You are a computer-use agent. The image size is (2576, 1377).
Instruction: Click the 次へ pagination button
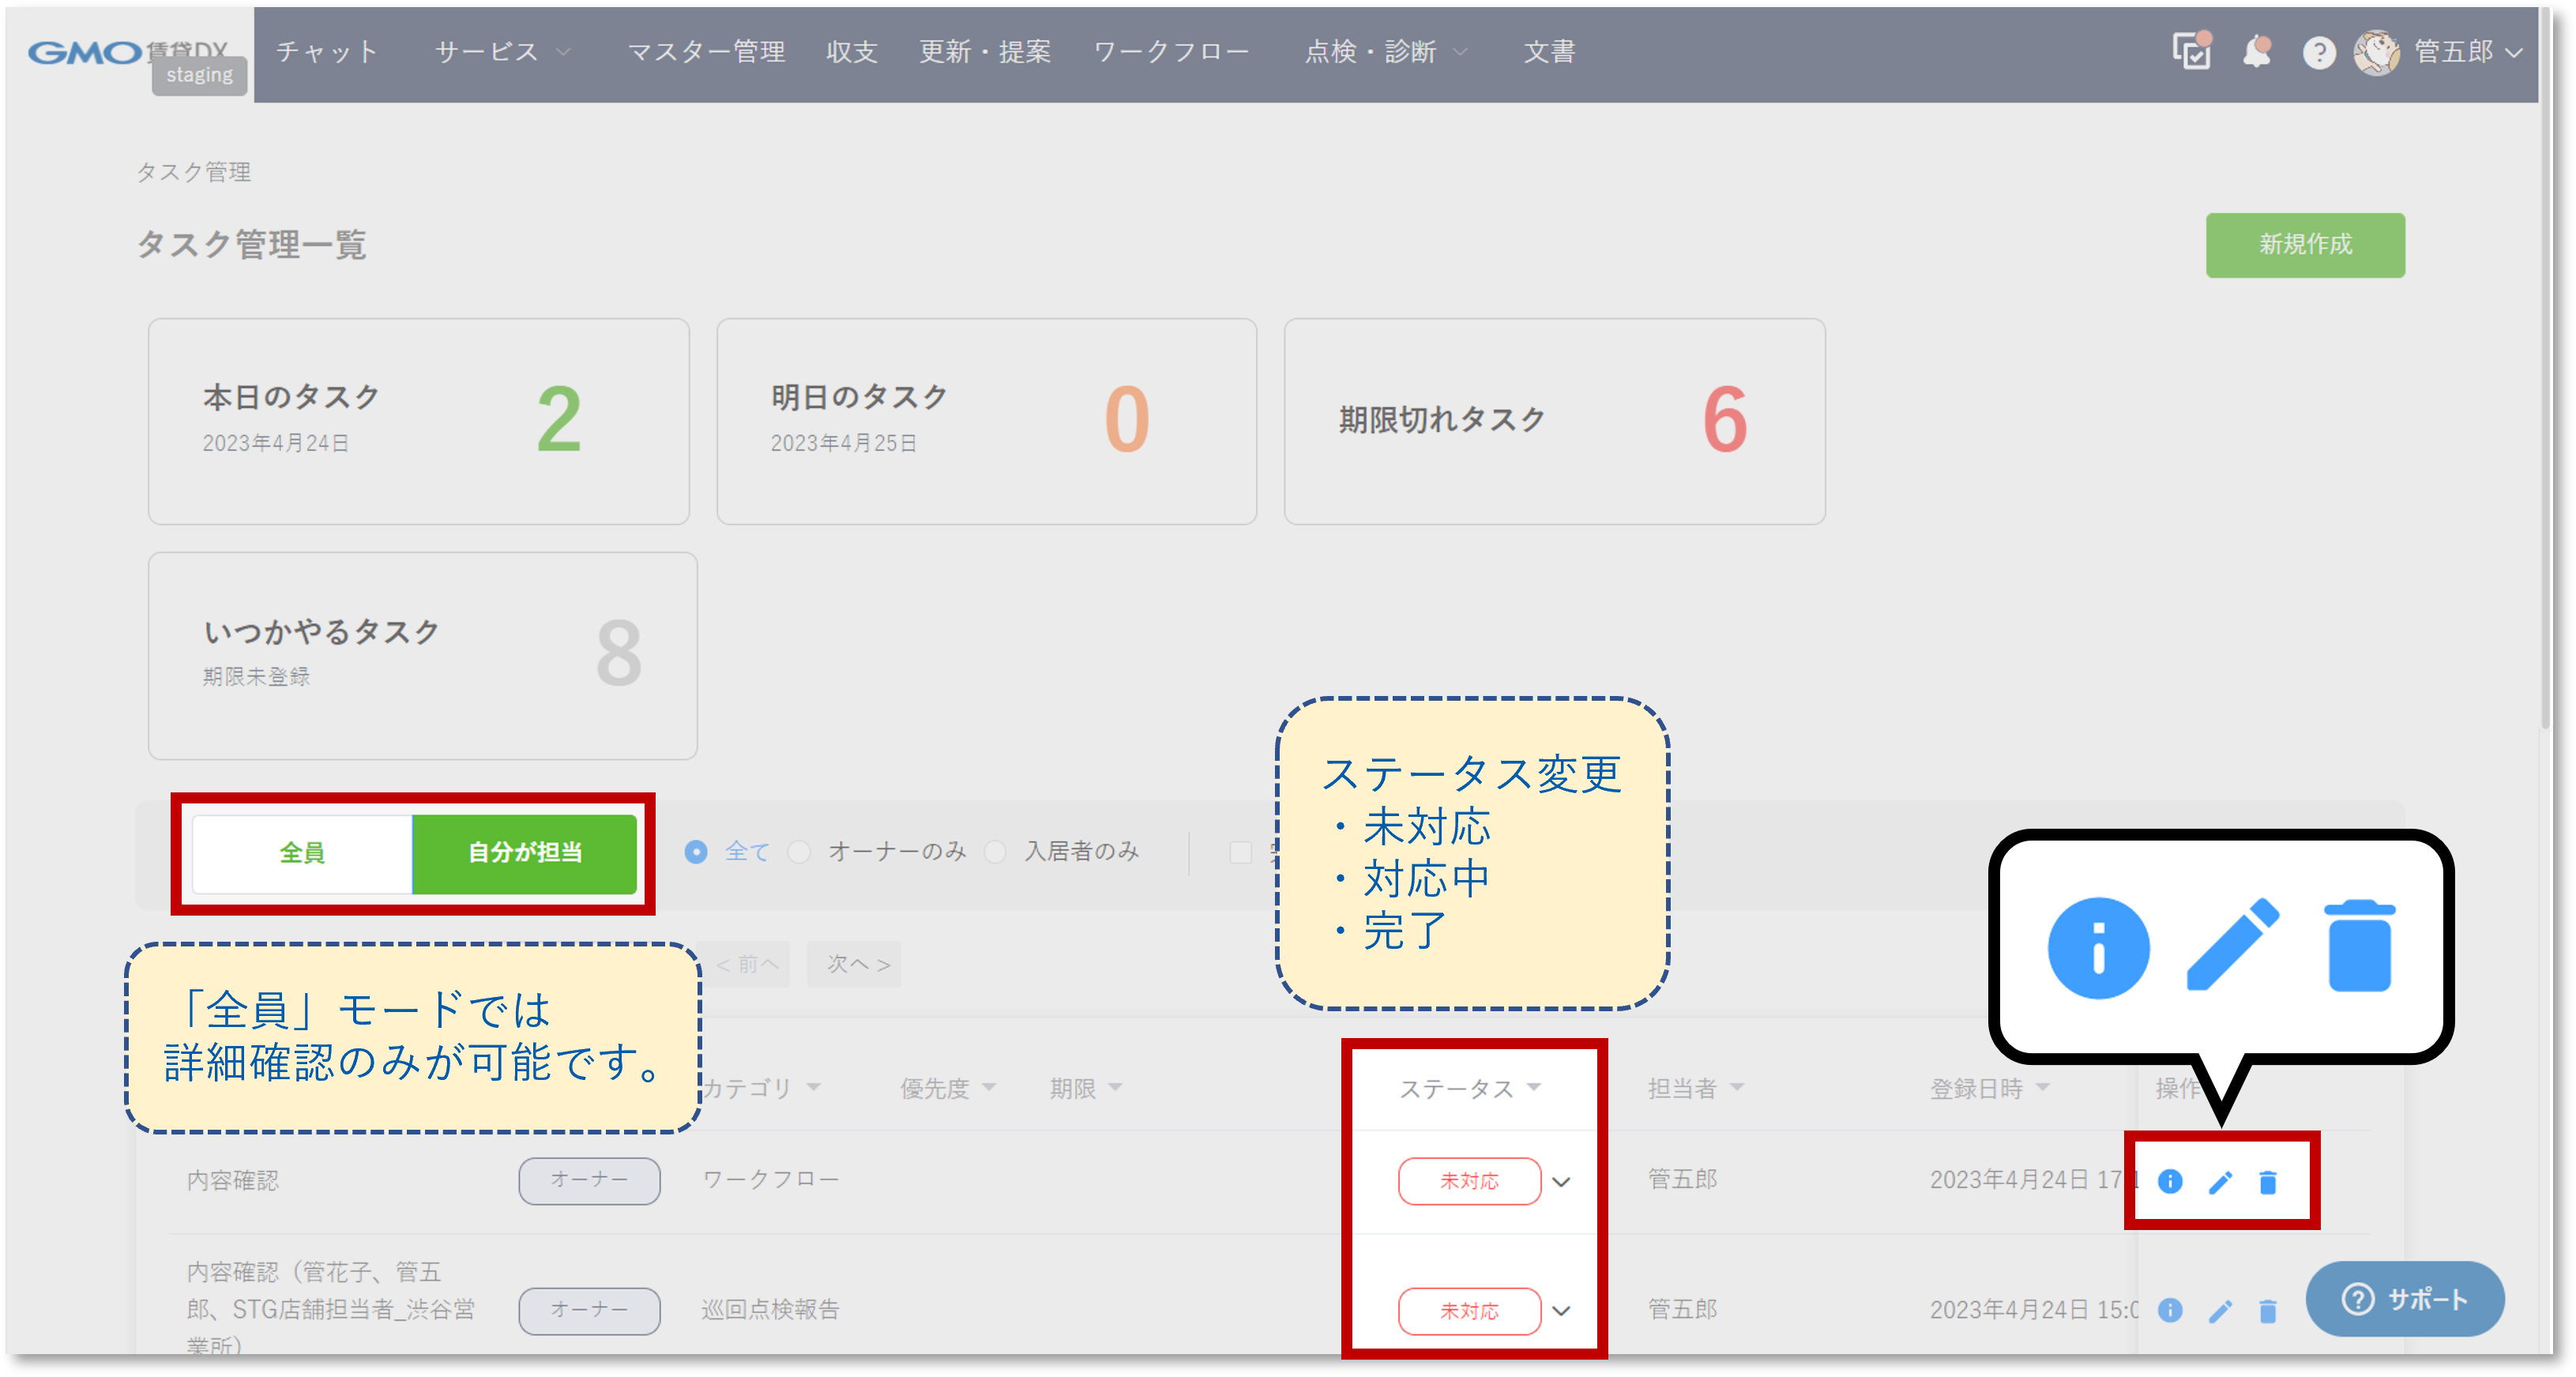click(856, 964)
